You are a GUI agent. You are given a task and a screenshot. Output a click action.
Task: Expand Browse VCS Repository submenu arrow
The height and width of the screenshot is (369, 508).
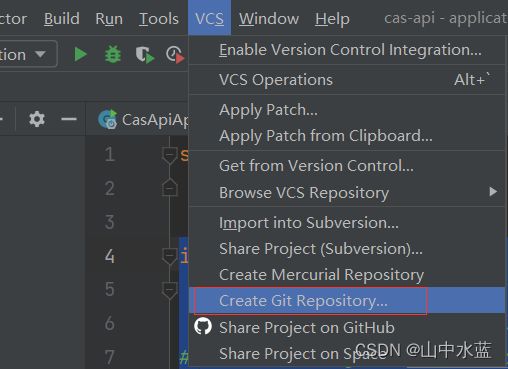[493, 192]
